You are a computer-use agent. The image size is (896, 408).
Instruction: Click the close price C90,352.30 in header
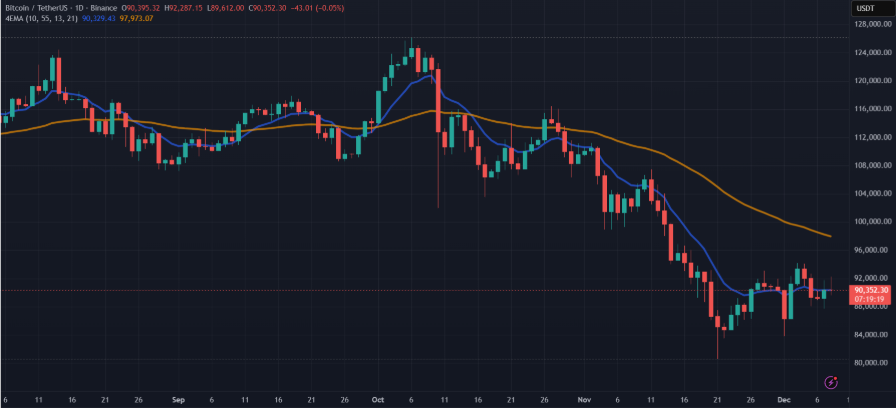(266, 9)
